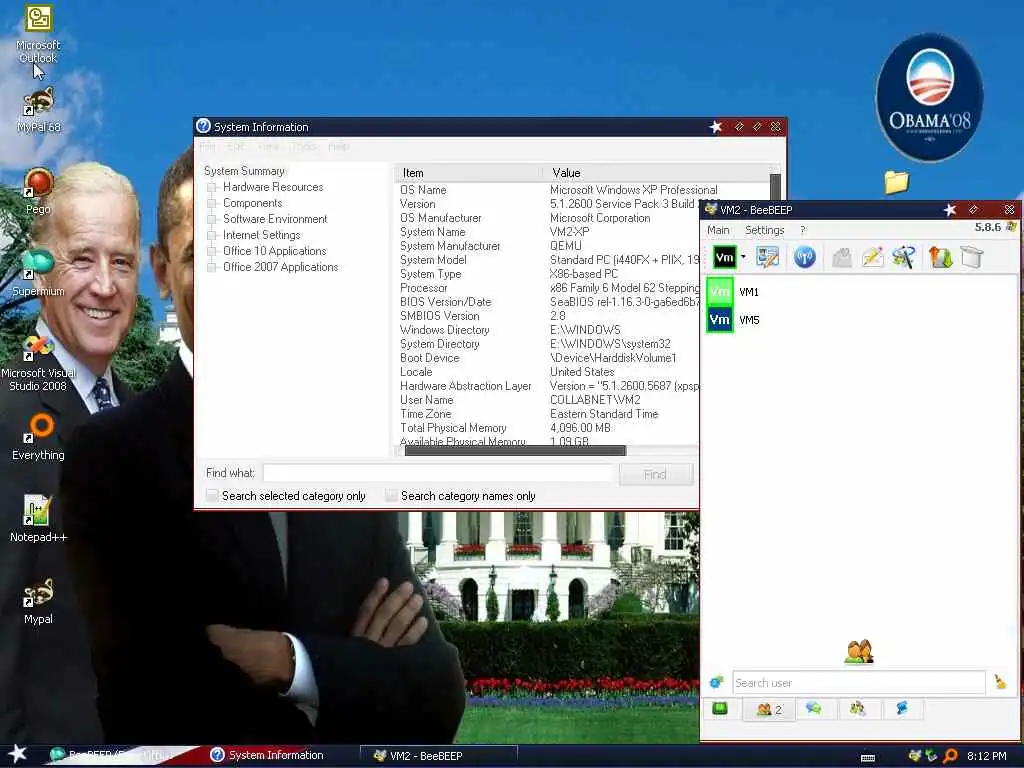Select user VM5 in BeeBEEP list

point(859,320)
